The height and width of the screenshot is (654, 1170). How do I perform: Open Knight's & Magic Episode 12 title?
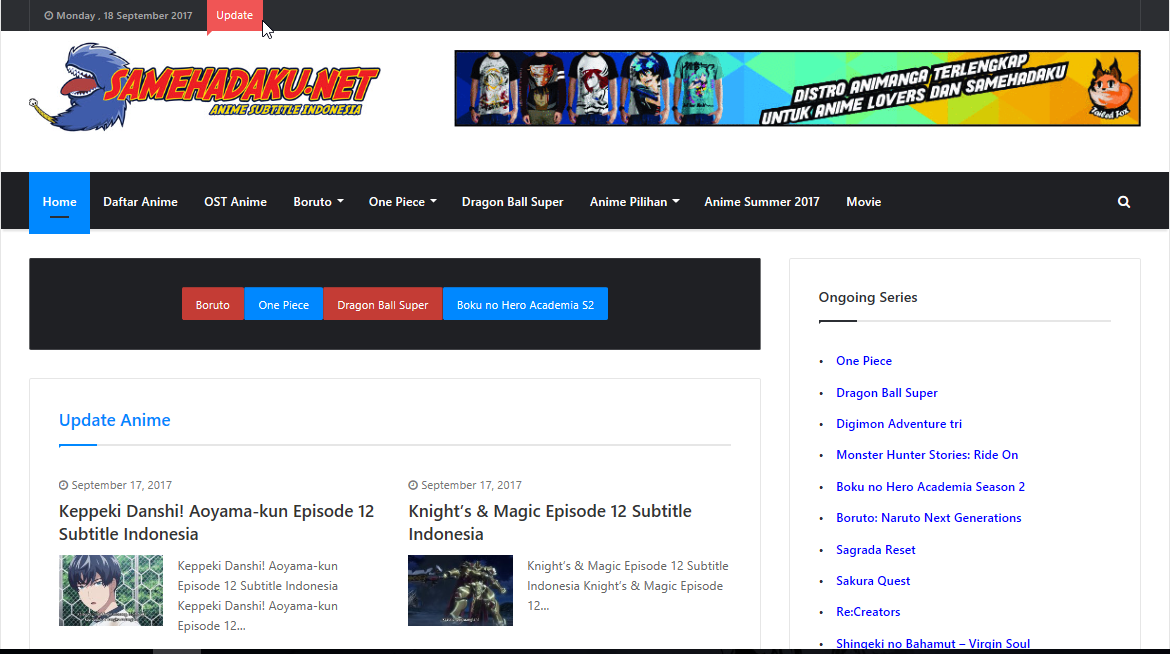pos(550,523)
